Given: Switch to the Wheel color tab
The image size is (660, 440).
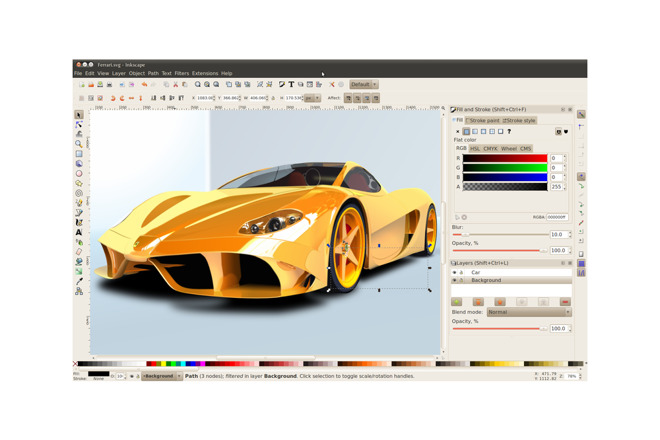Looking at the screenshot, I should tap(509, 149).
